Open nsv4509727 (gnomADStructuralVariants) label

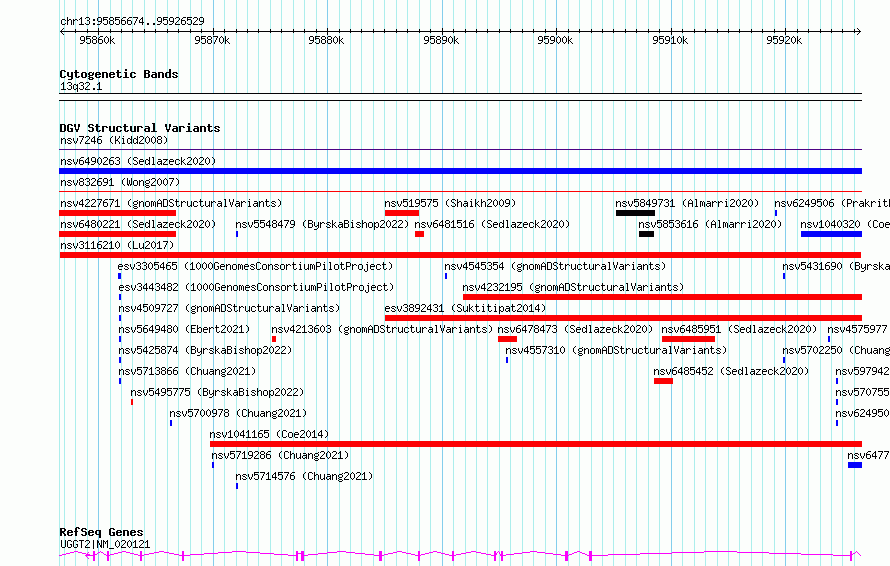(x=229, y=308)
